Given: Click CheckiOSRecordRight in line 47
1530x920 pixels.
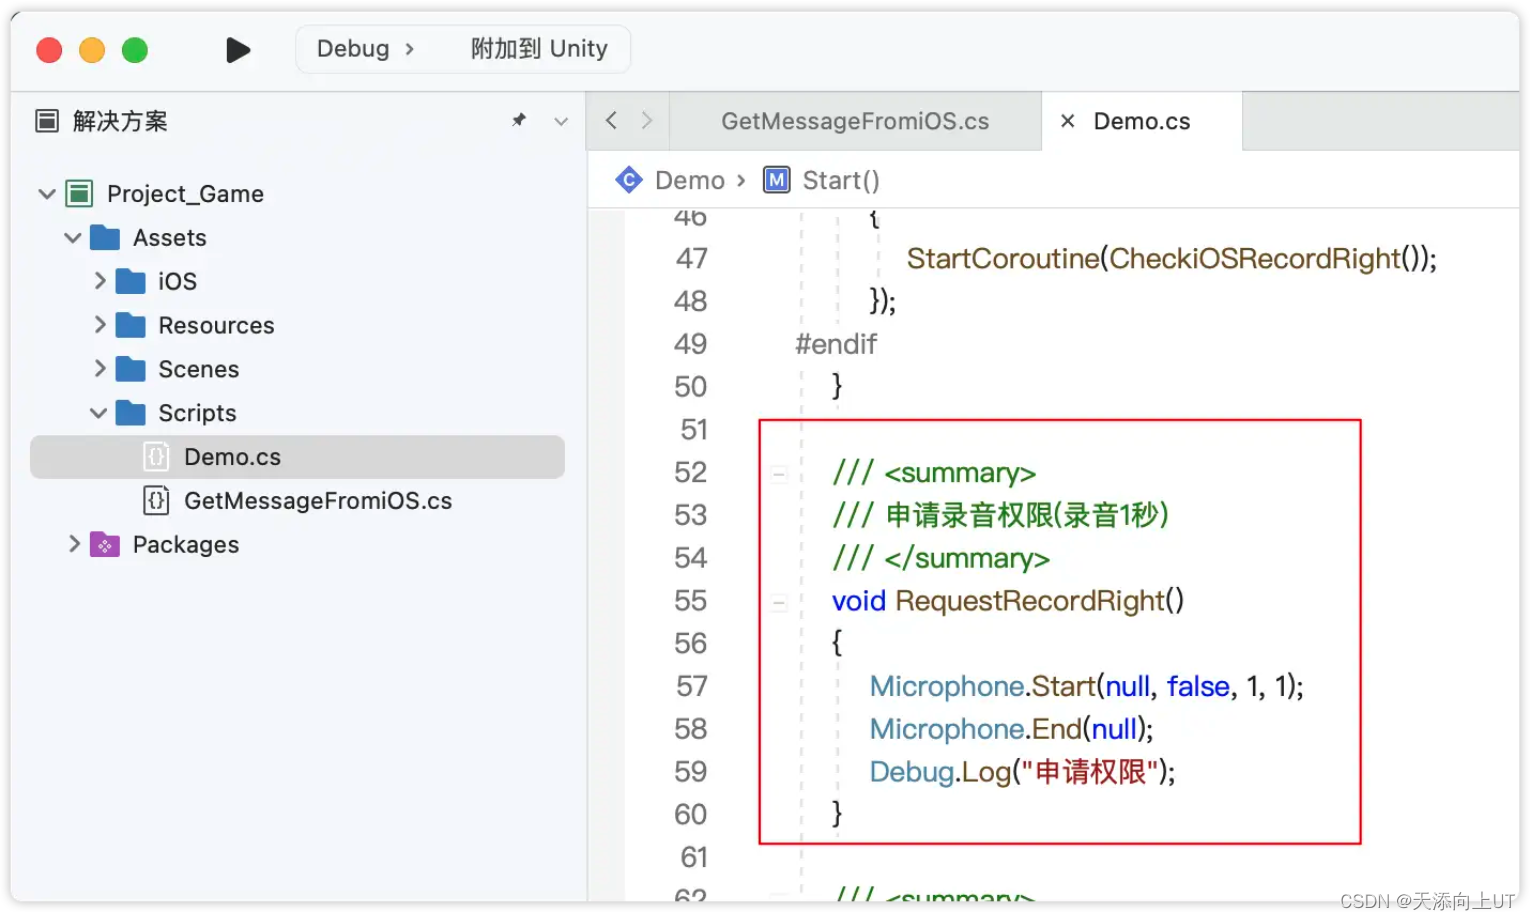Looking at the screenshot, I should coord(1254,258).
